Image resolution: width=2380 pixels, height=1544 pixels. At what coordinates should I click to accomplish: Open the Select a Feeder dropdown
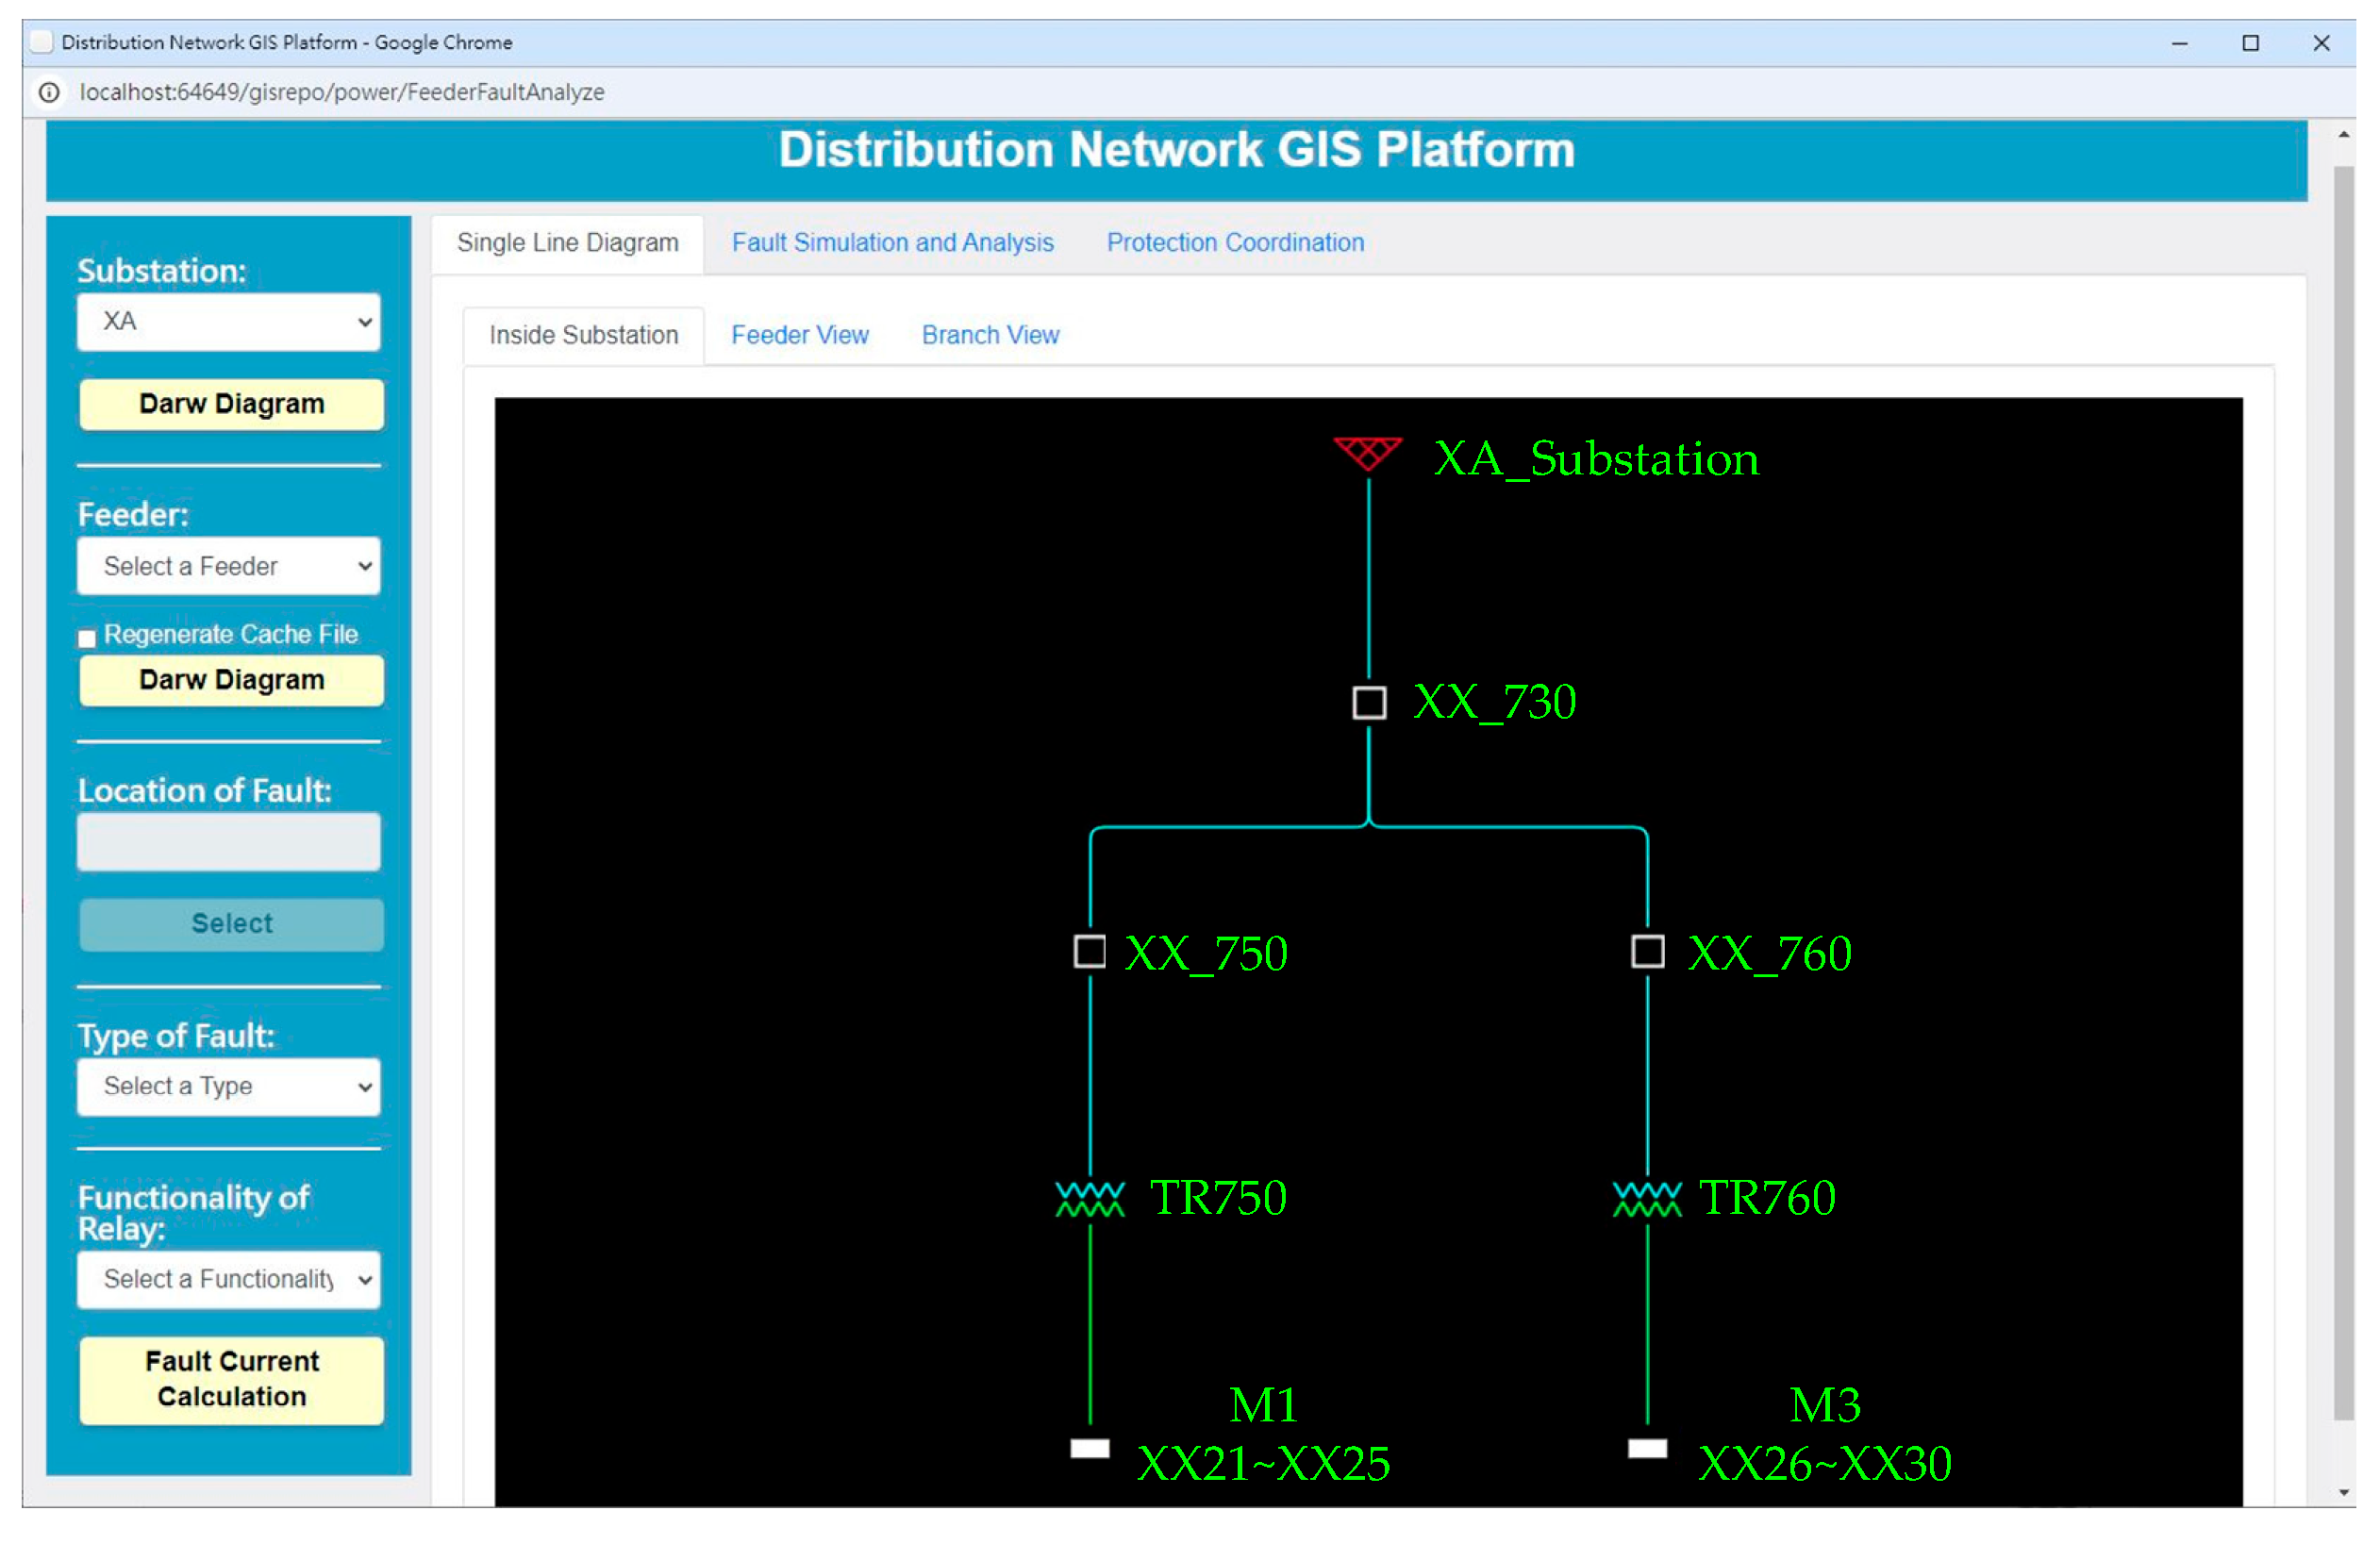229,566
